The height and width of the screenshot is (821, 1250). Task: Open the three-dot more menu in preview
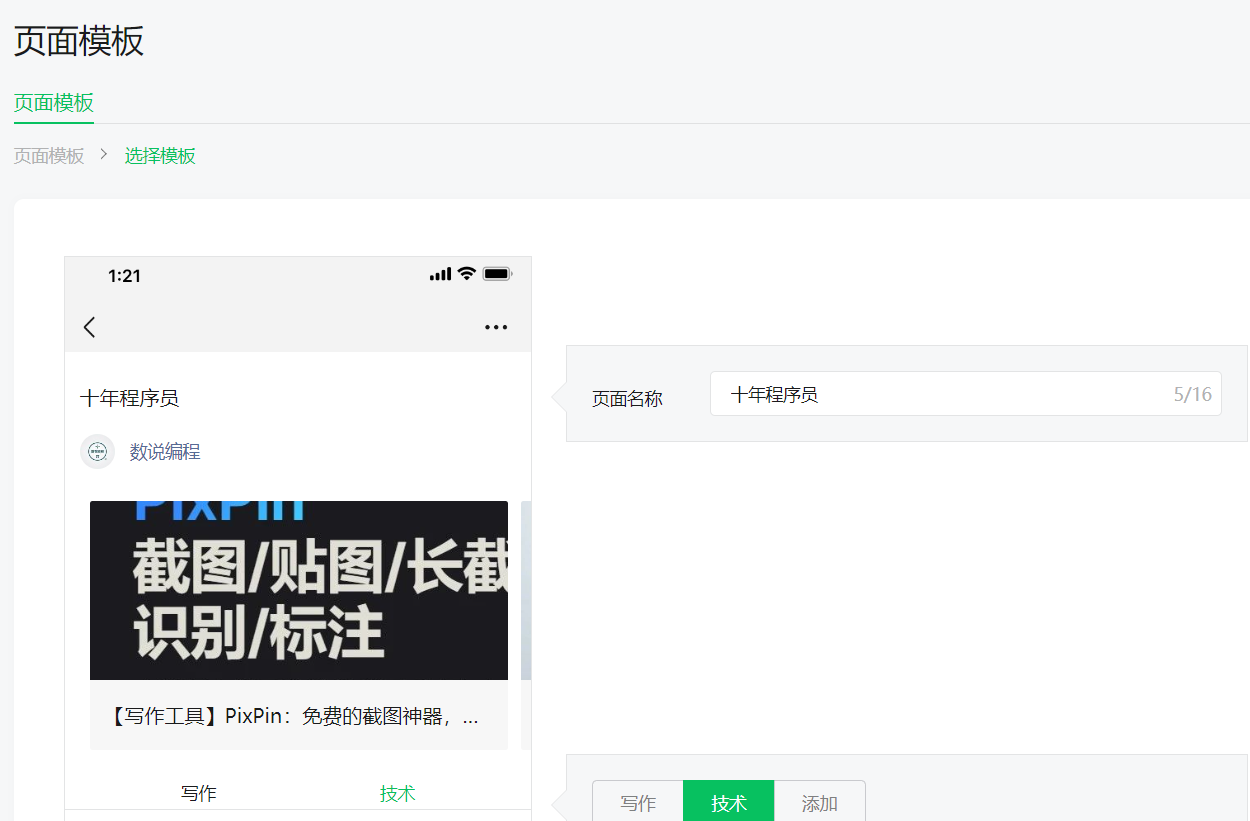(496, 327)
